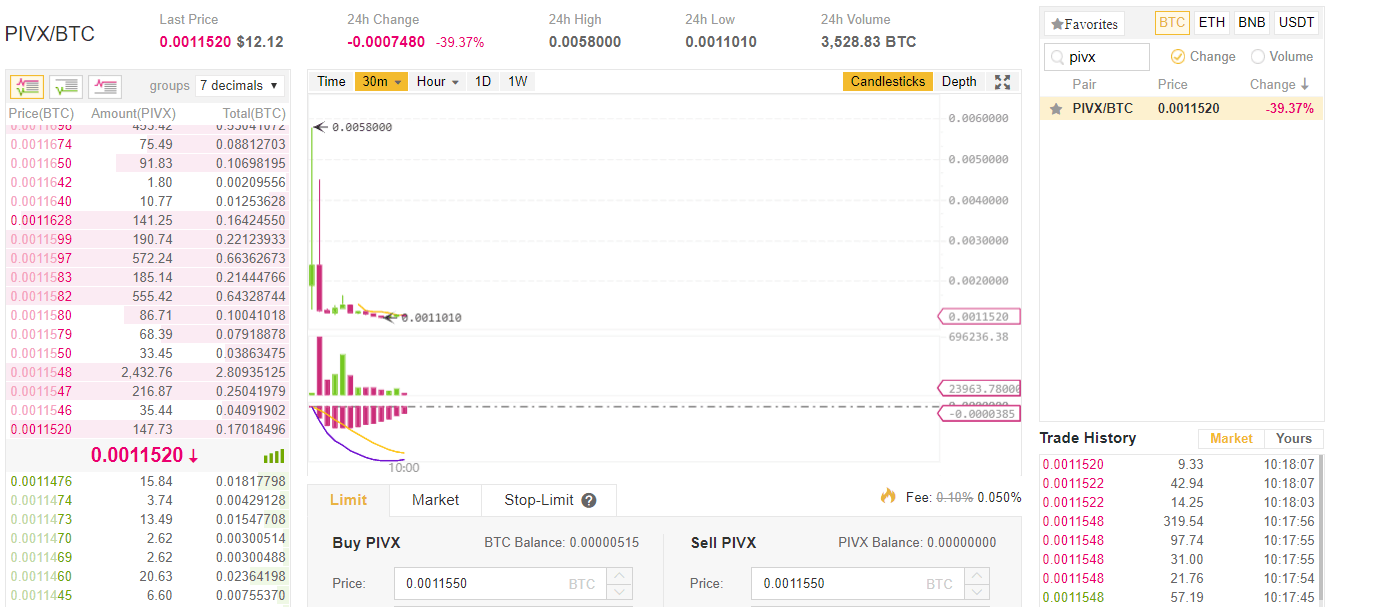The width and height of the screenshot is (1376, 607).
Task: Click the flame fee discount icon
Action: [888, 496]
